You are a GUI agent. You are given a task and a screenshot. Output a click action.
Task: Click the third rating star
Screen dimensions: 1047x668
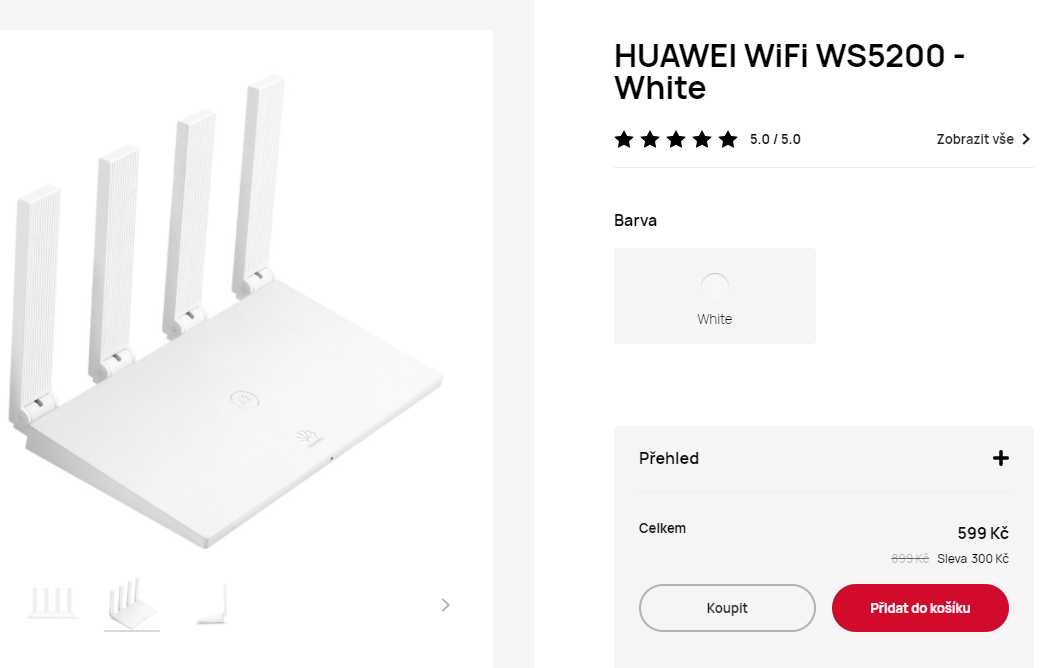676,139
